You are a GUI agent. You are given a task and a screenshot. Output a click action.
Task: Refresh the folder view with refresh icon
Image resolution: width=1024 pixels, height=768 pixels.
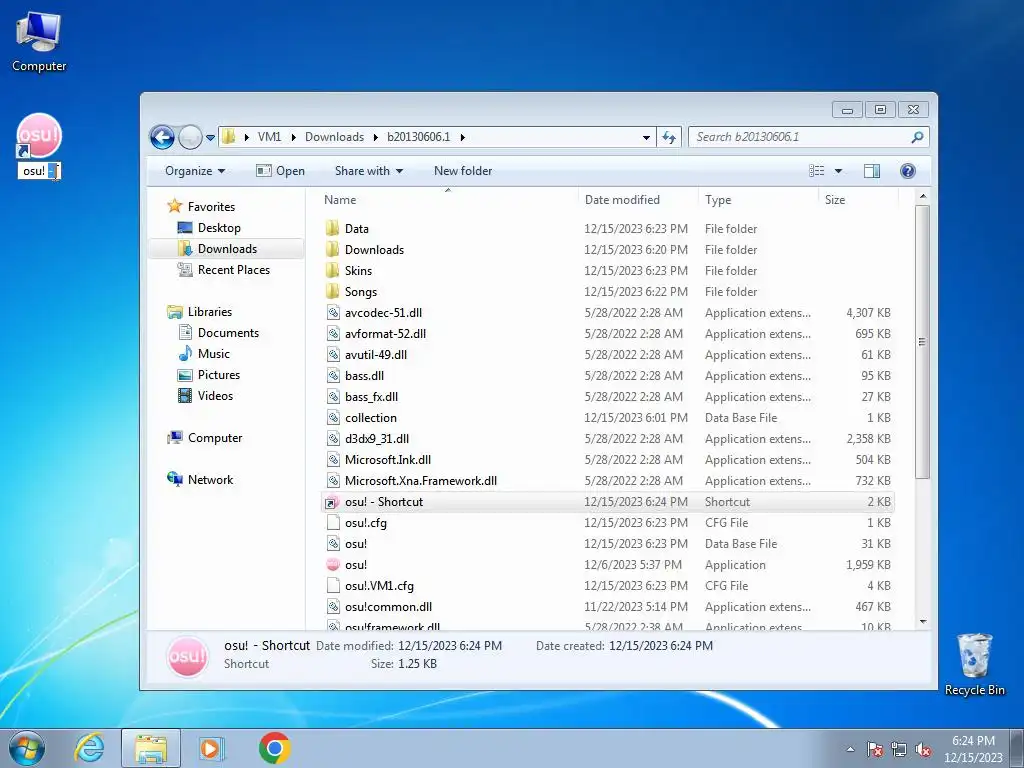coord(669,137)
